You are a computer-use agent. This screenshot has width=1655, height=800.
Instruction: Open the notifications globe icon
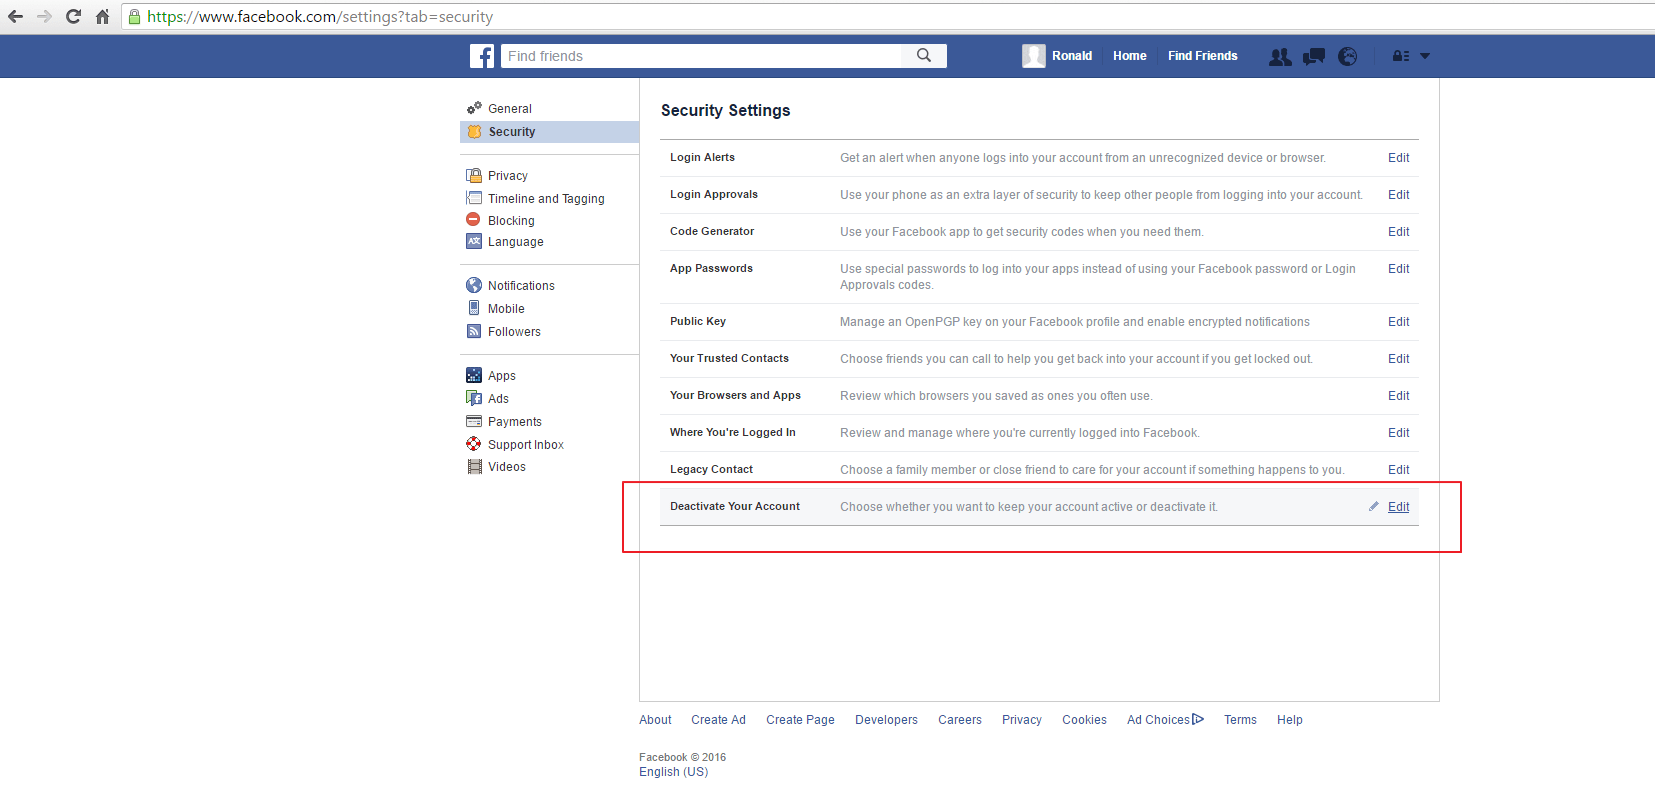[x=1348, y=57]
